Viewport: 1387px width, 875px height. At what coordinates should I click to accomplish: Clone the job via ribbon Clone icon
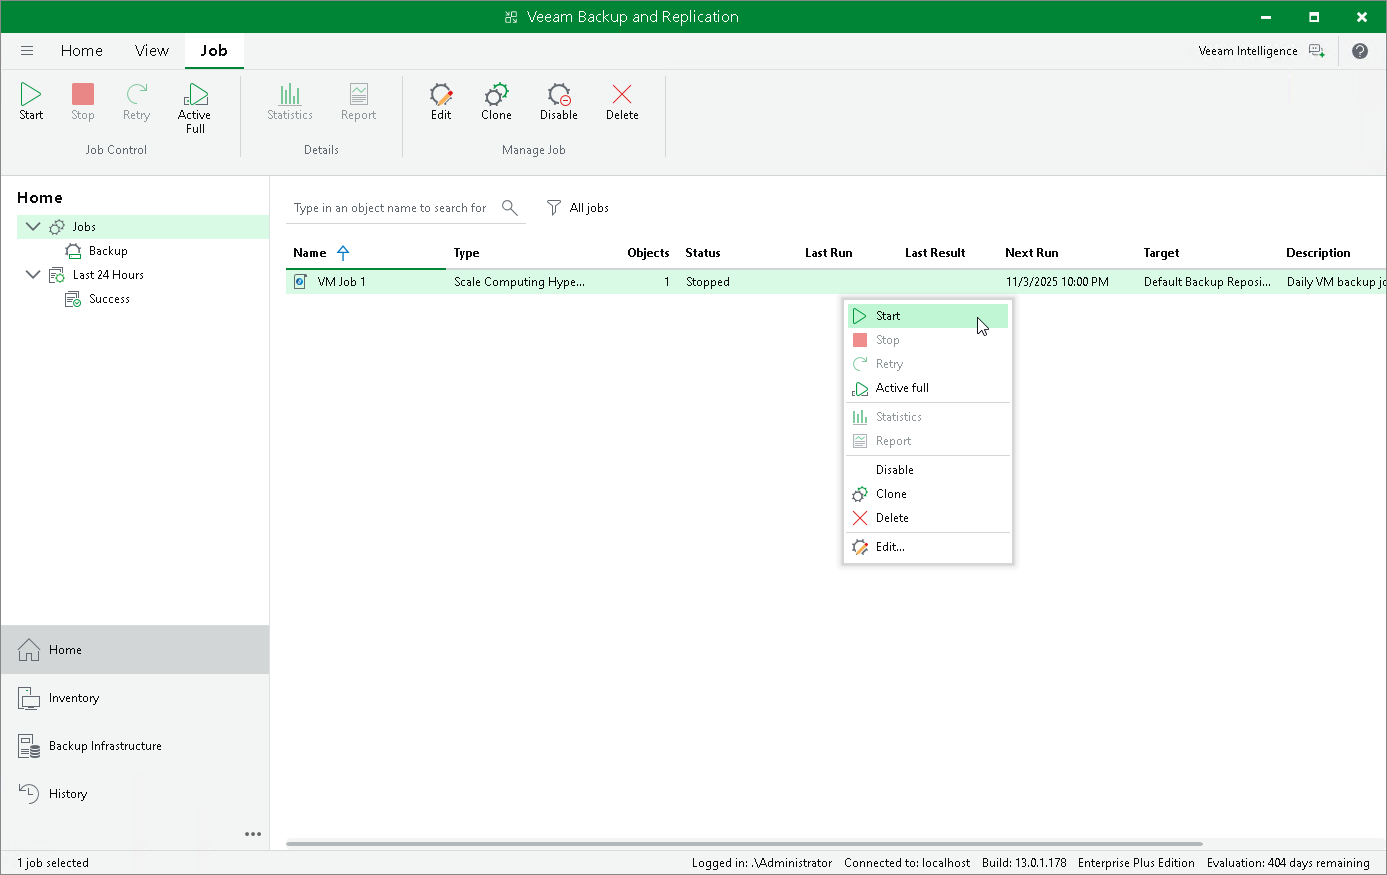tap(496, 102)
